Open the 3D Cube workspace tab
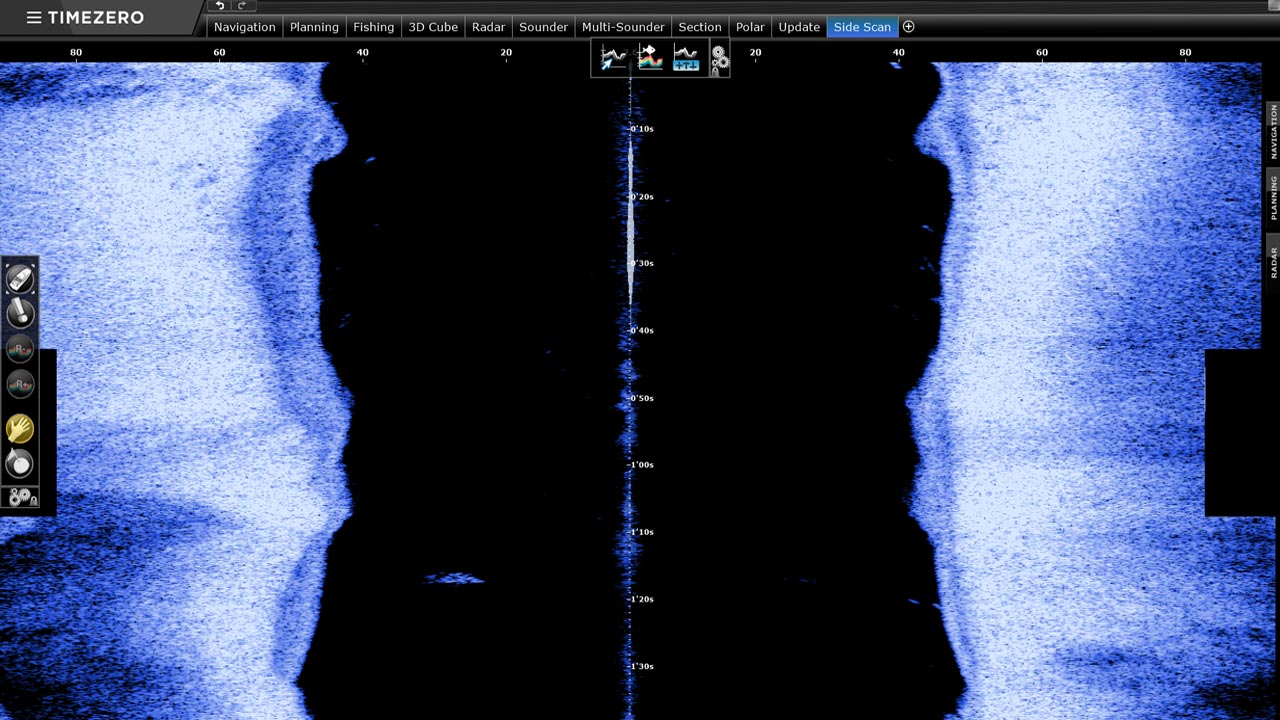The height and width of the screenshot is (720, 1280). (x=433, y=27)
